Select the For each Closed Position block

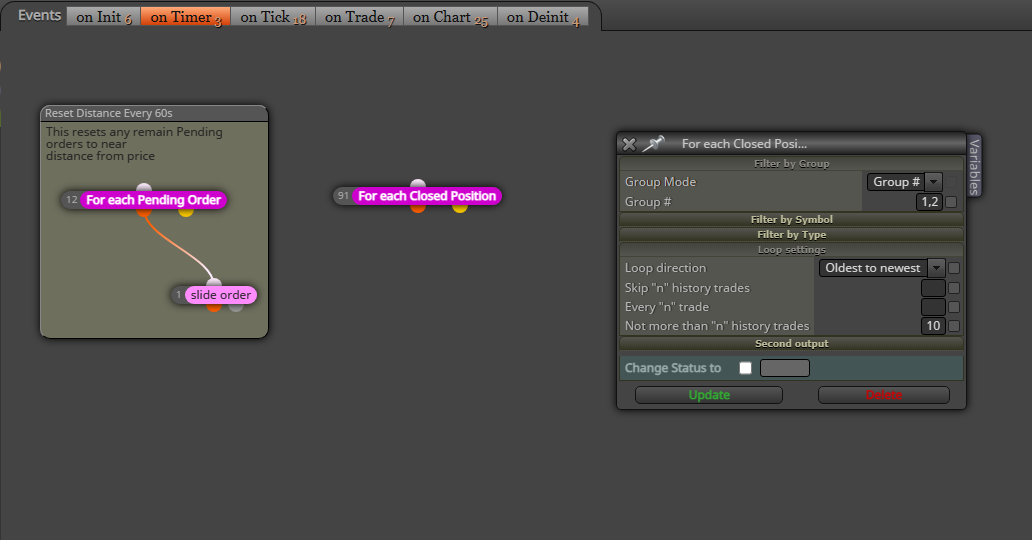pyautogui.click(x=426, y=196)
